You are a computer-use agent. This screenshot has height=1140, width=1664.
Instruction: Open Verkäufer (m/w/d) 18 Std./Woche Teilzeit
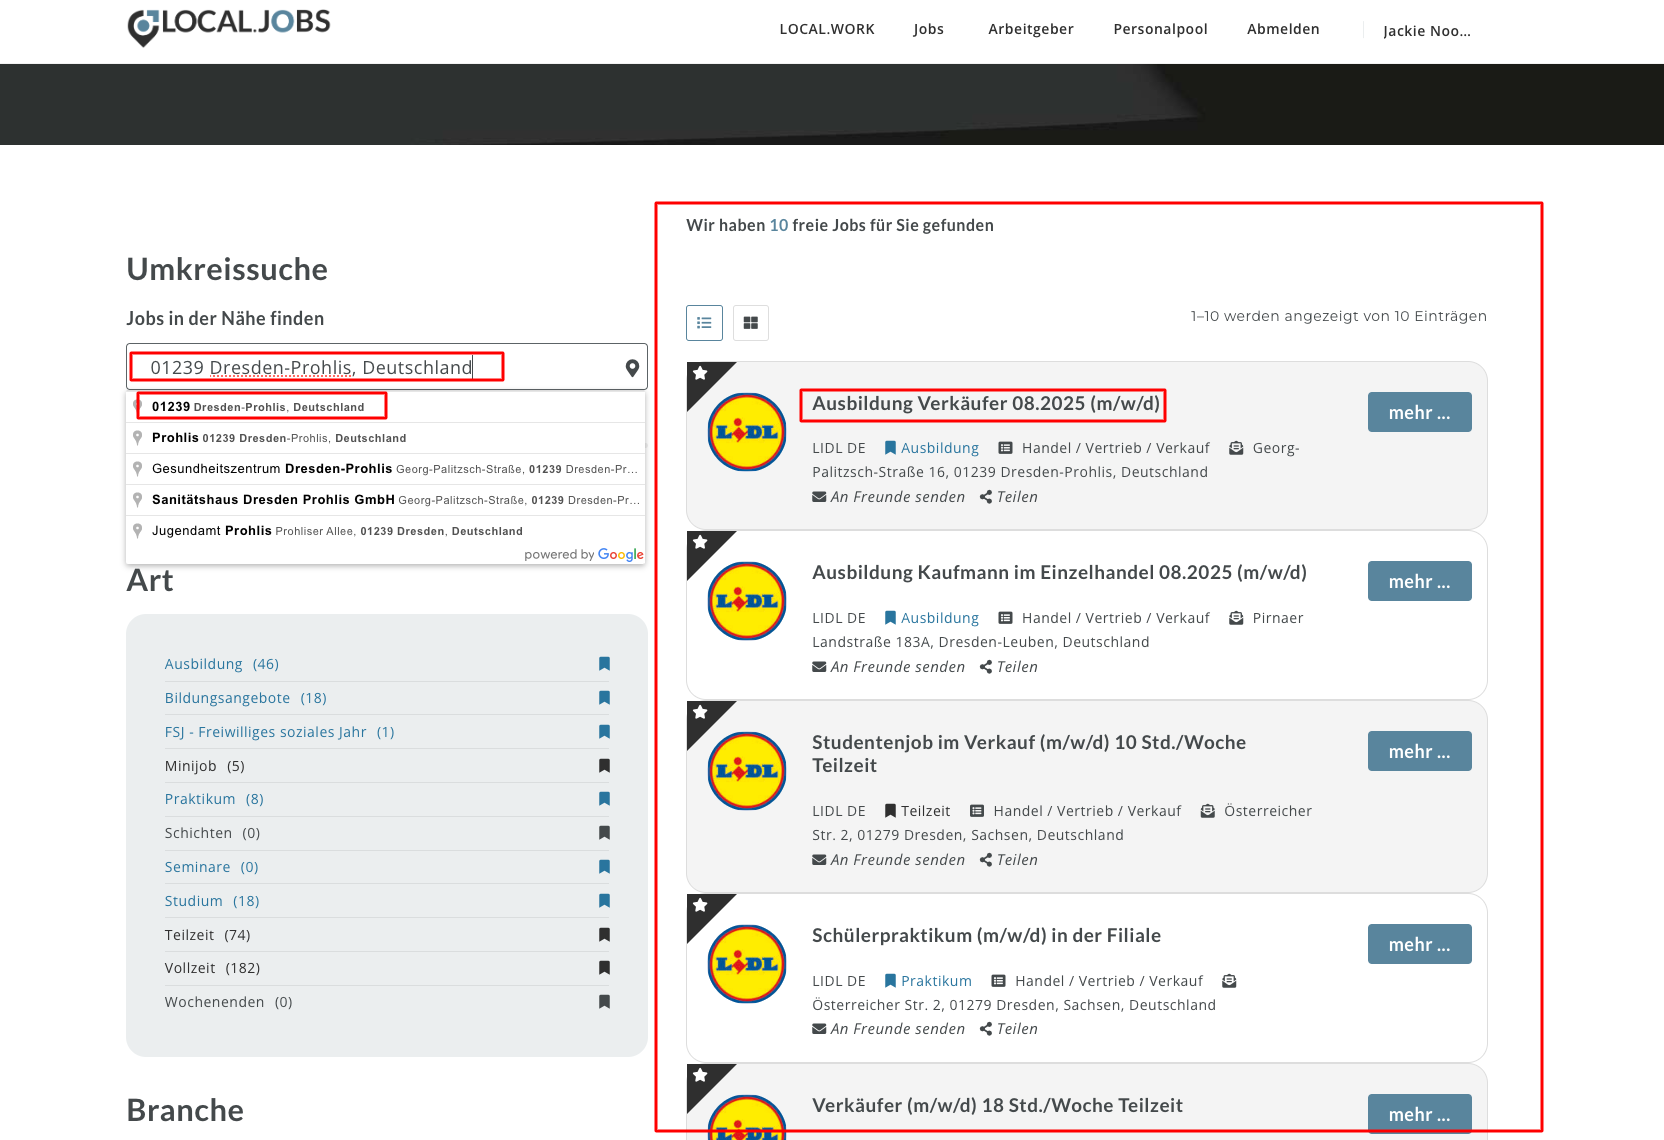[x=997, y=1106]
